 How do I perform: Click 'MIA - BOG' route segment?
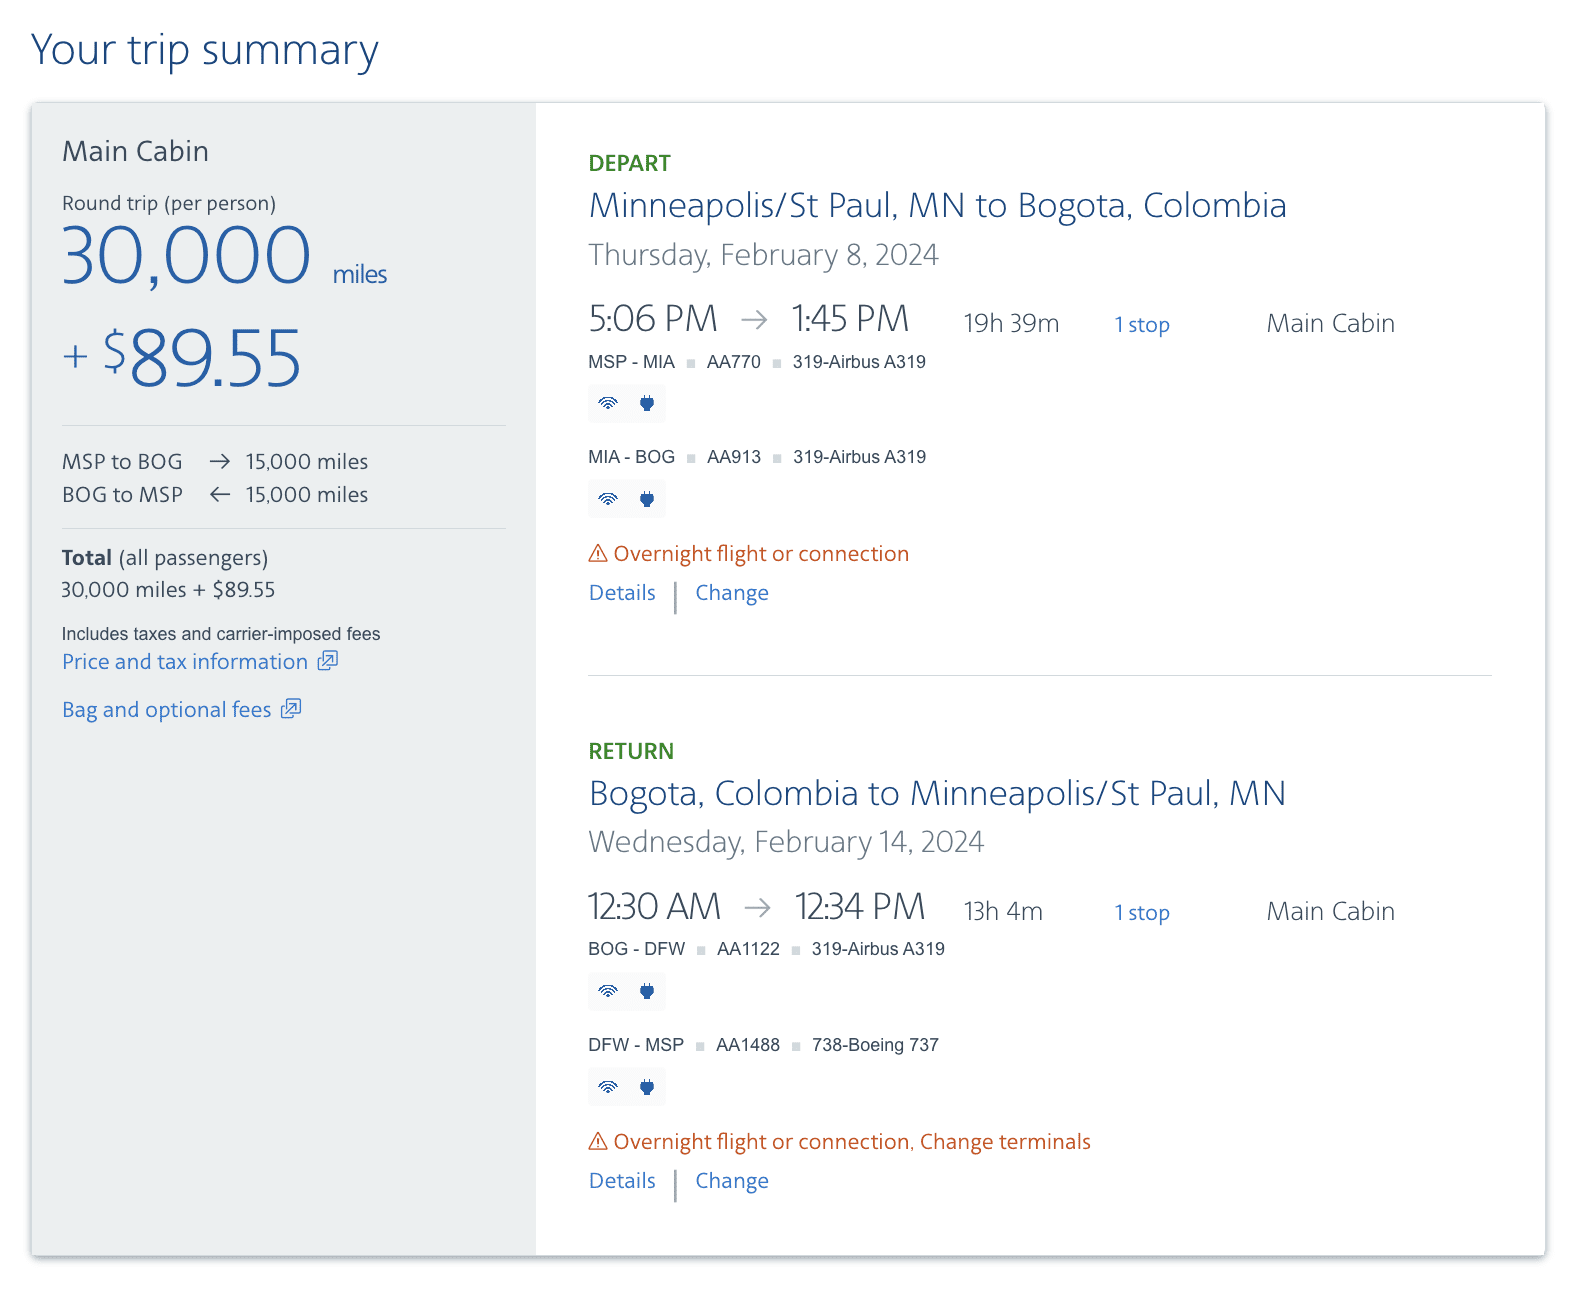(x=631, y=457)
